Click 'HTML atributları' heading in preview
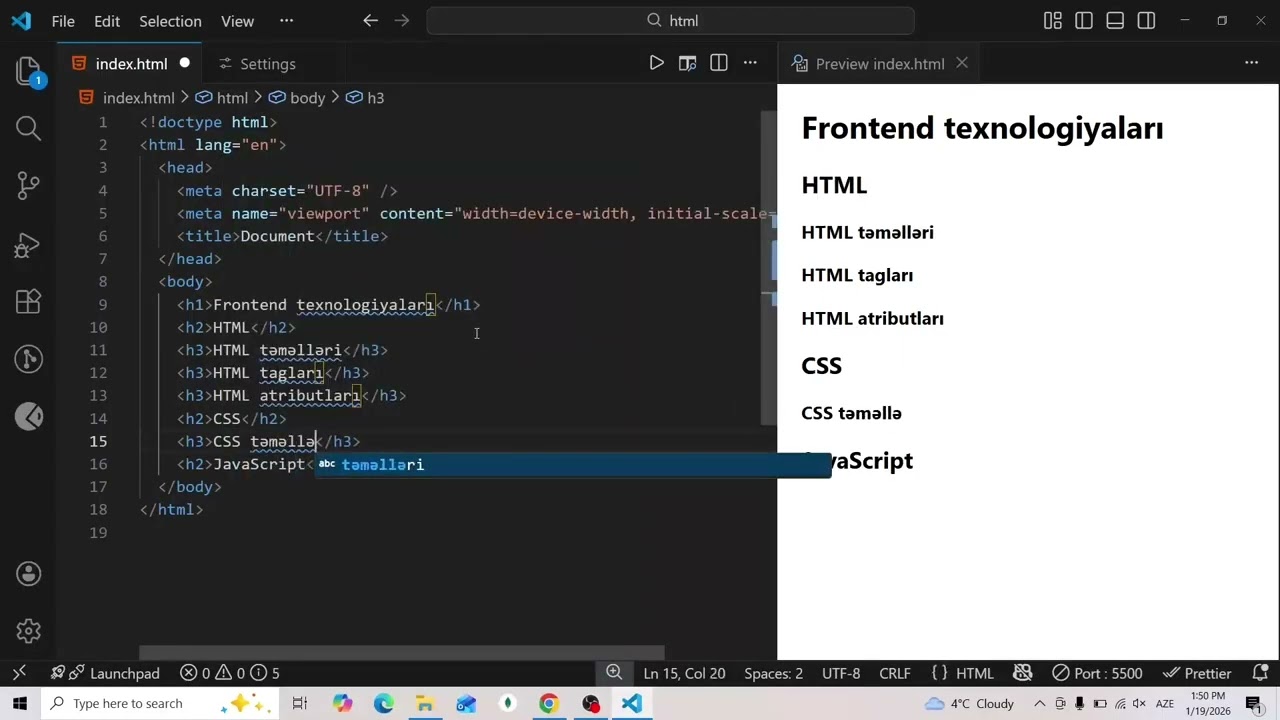This screenshot has width=1280, height=720. pyautogui.click(x=872, y=318)
